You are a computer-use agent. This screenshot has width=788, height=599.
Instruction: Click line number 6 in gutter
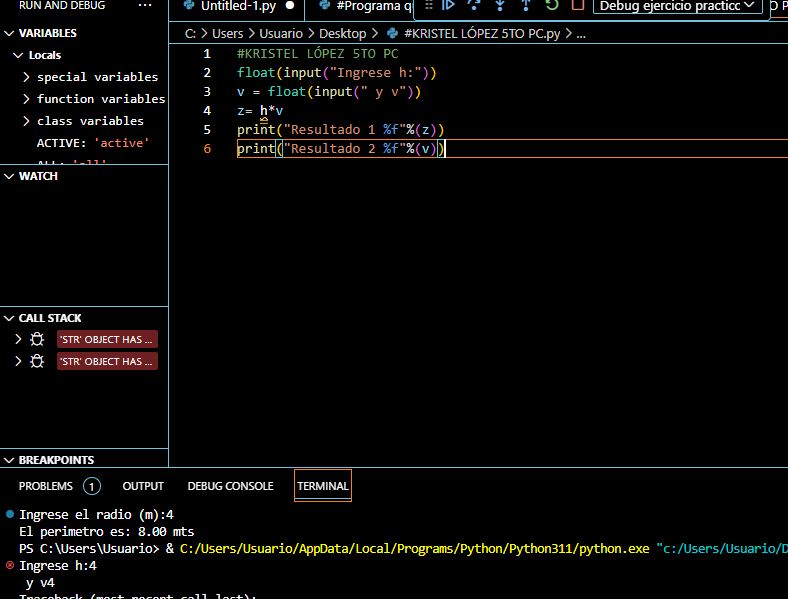click(207, 149)
